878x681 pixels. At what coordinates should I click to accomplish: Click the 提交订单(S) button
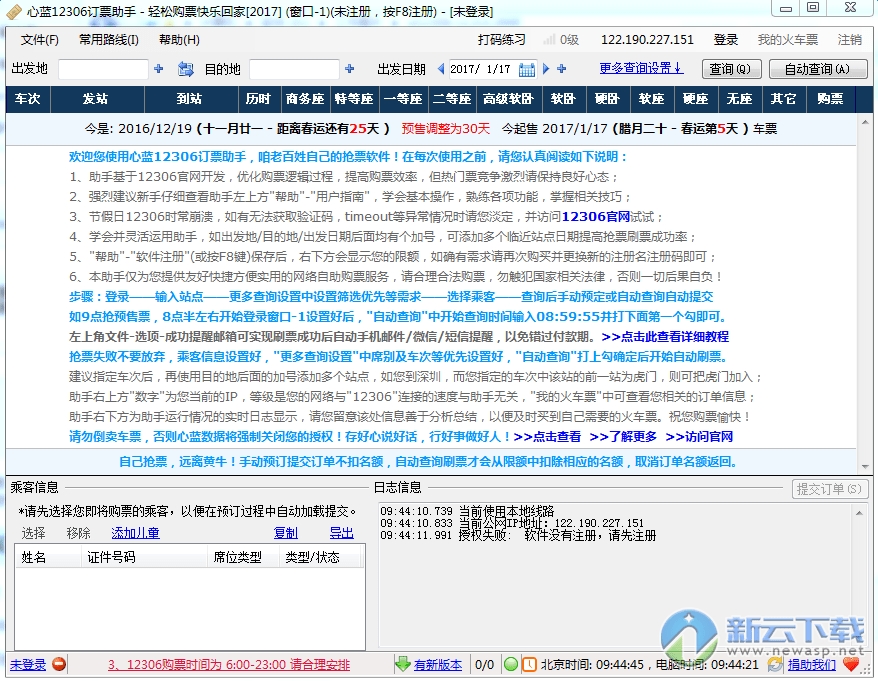(x=829, y=488)
